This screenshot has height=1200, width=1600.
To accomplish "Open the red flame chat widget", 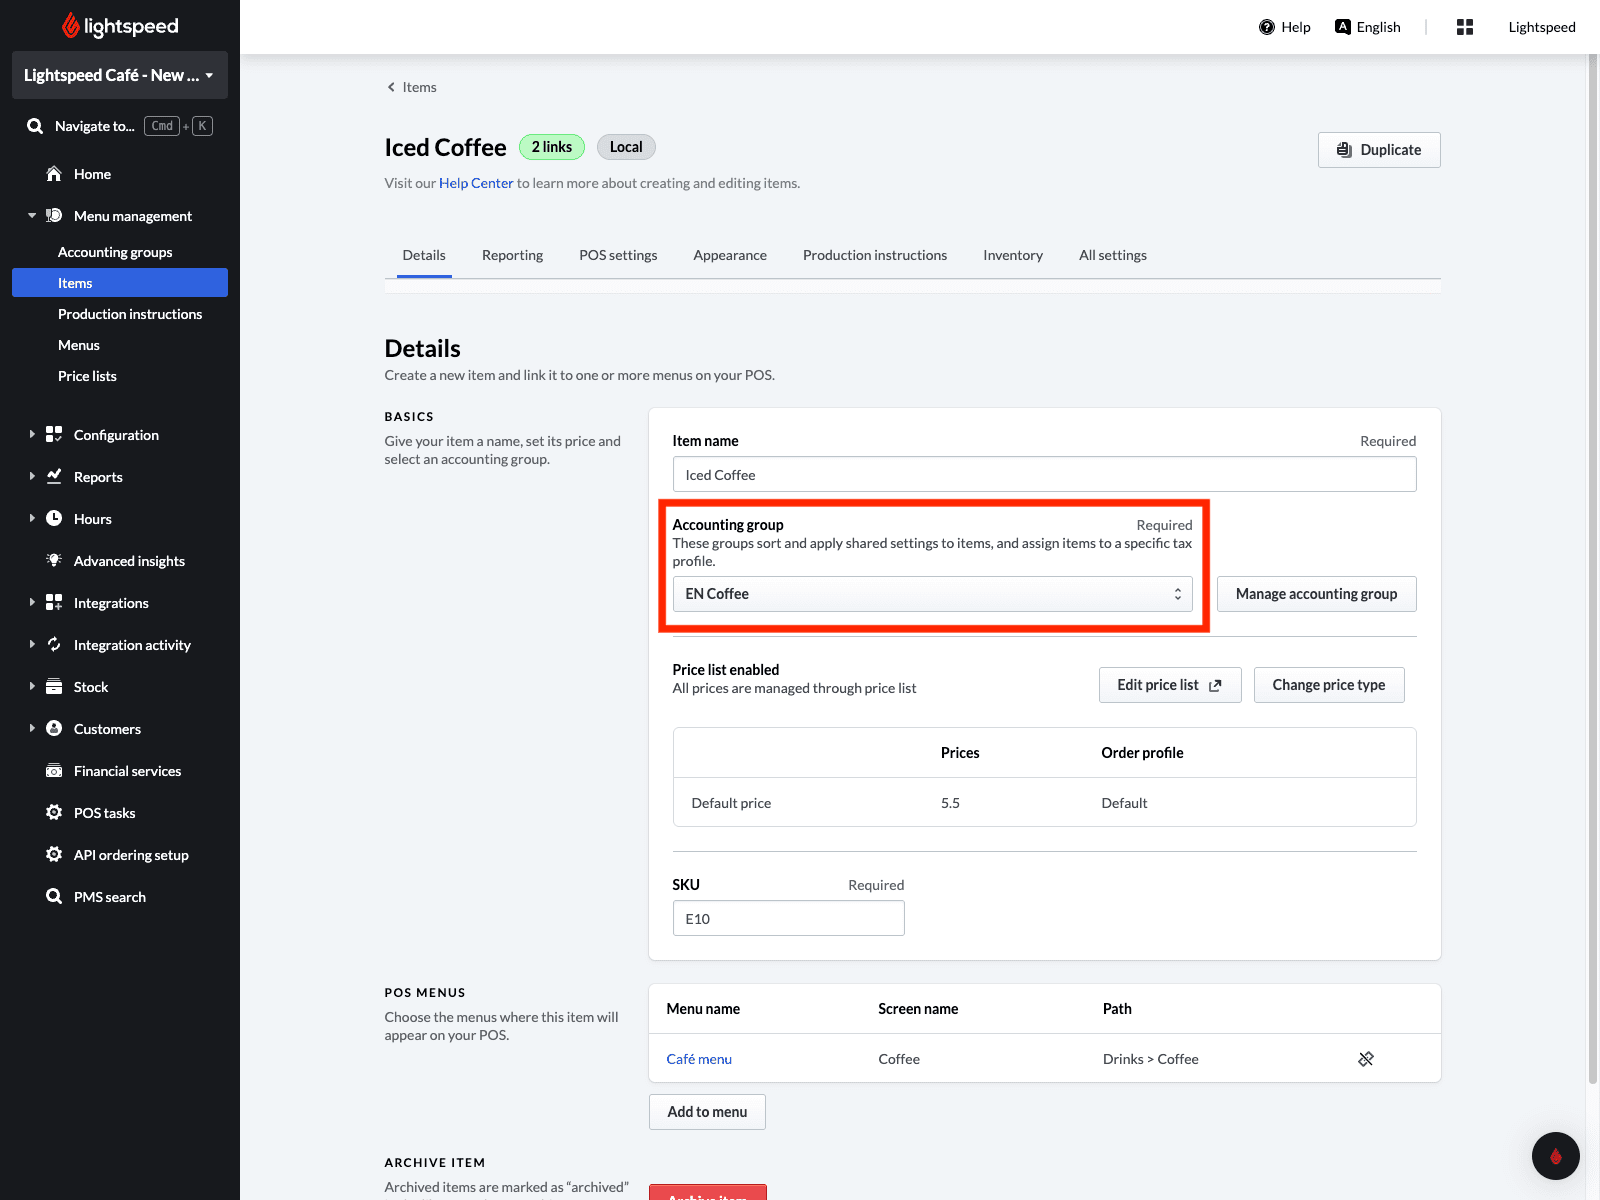I will (1556, 1156).
